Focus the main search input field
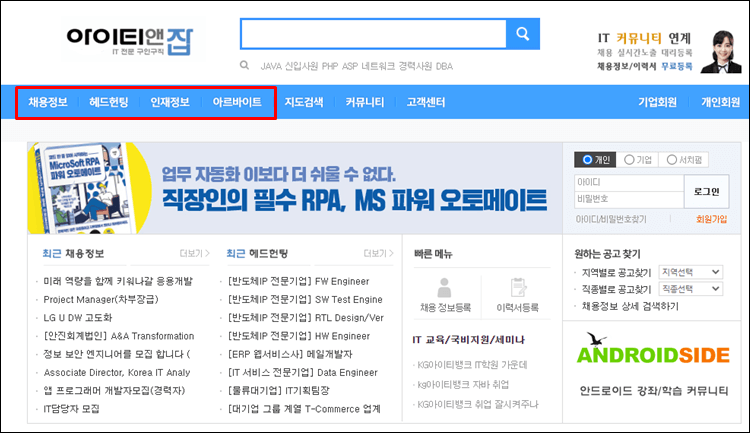The height and width of the screenshot is (433, 750). 374,34
